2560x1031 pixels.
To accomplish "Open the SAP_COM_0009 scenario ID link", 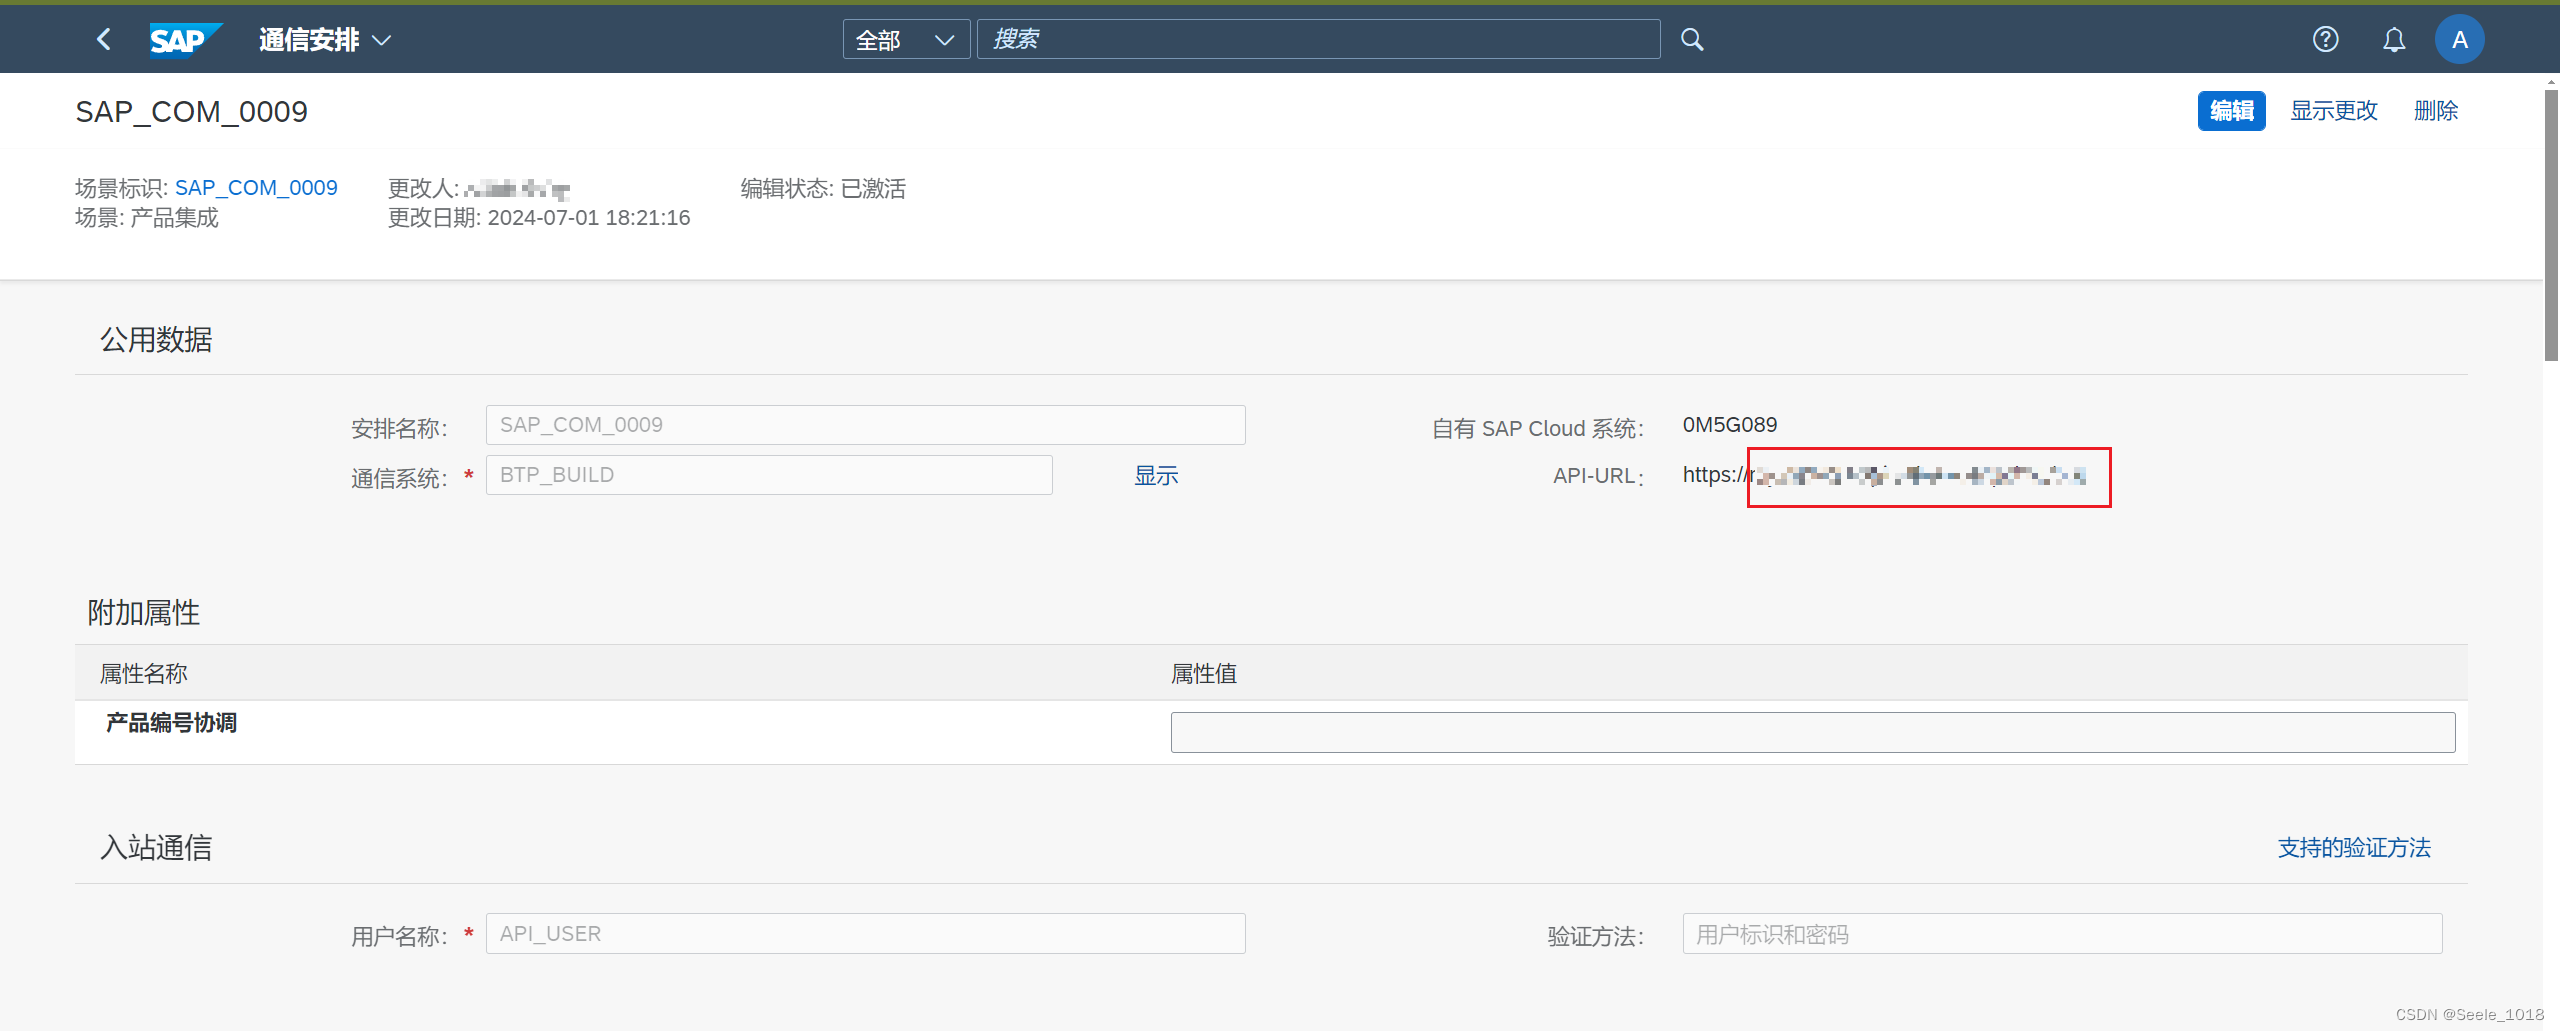I will point(256,188).
